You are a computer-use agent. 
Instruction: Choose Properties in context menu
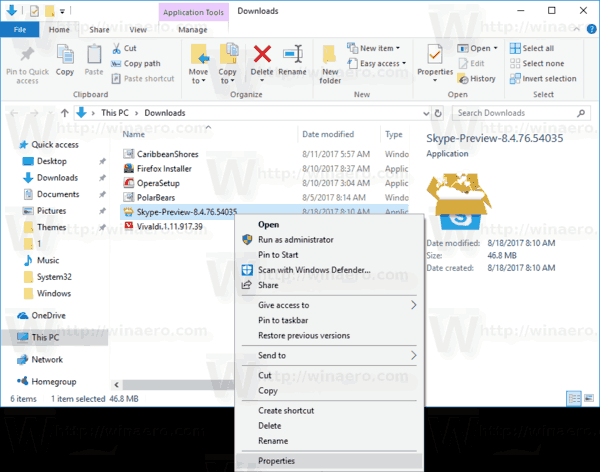(329, 461)
